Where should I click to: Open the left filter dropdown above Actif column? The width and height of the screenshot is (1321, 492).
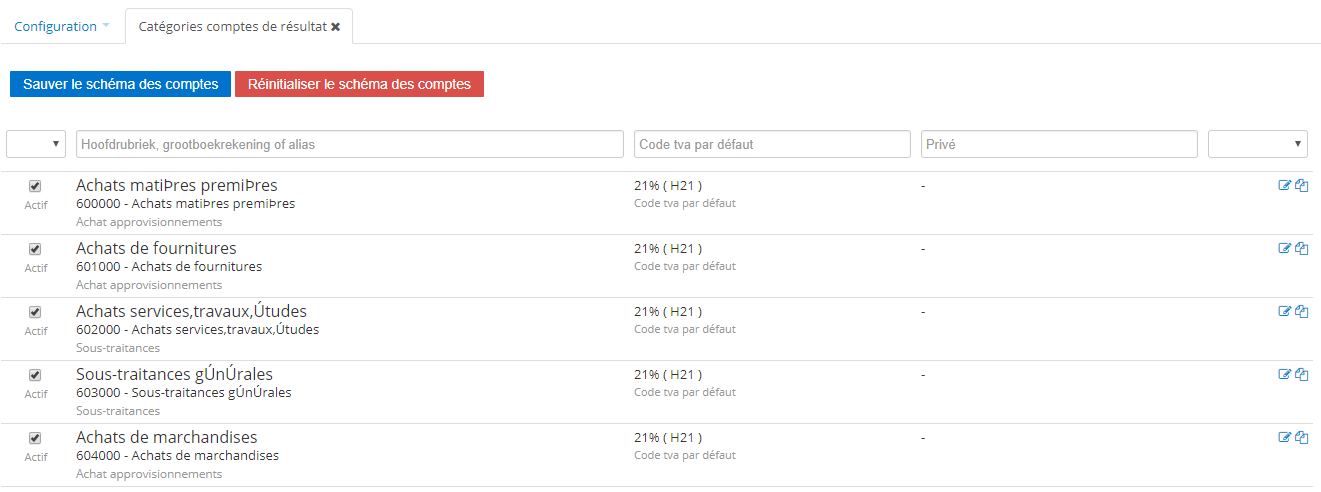pos(36,144)
